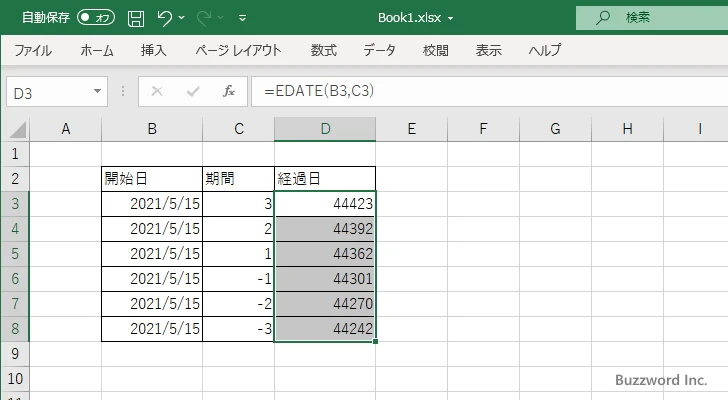The width and height of the screenshot is (728, 400).
Task: Select row 10 header
Action: (x=15, y=379)
